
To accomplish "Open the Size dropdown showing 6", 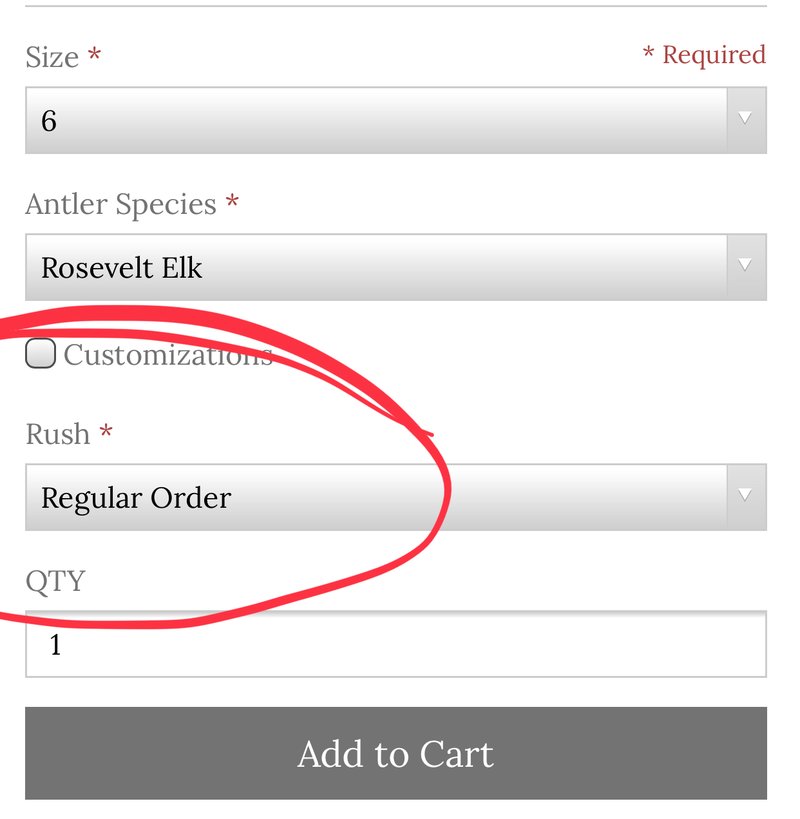I will (x=396, y=121).
